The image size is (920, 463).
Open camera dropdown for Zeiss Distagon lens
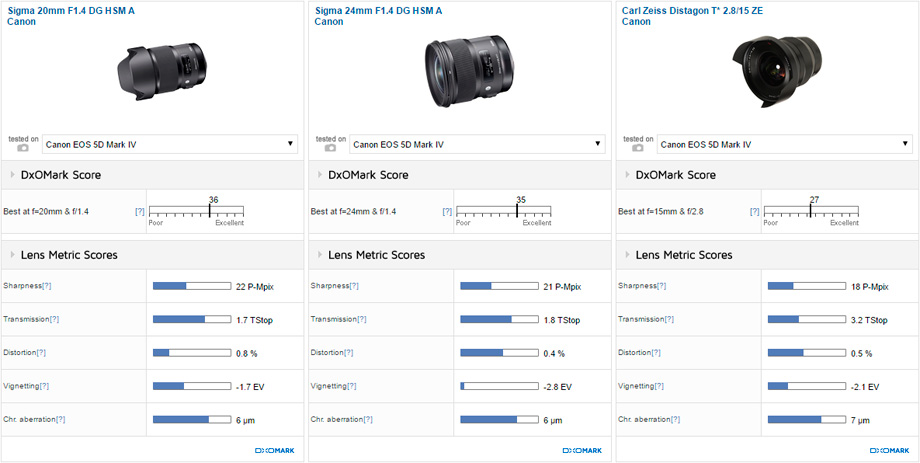(784, 144)
